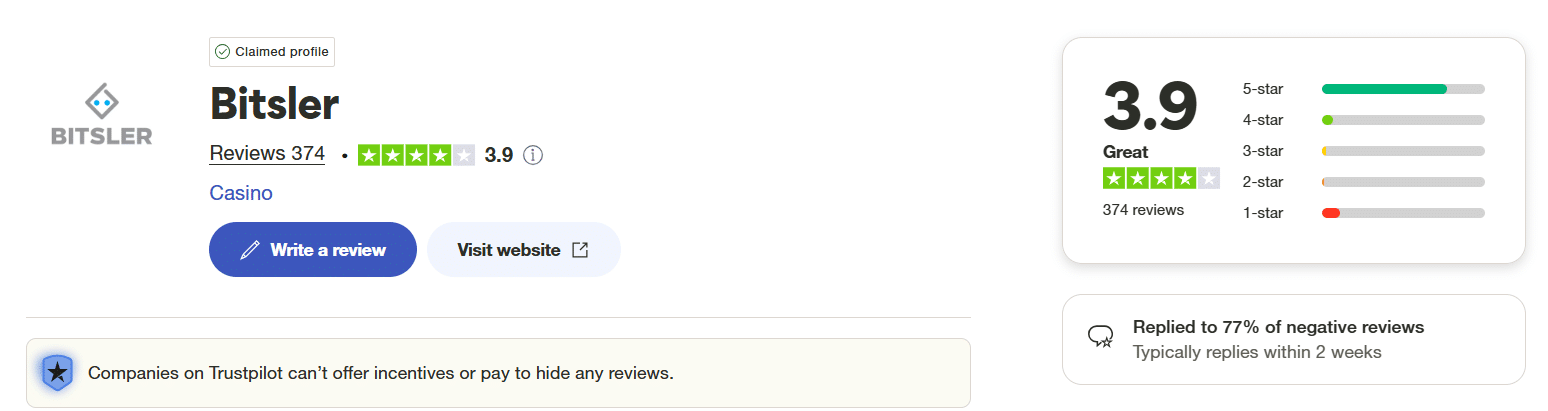Click the Bitsler logo thumbnail

[101, 115]
